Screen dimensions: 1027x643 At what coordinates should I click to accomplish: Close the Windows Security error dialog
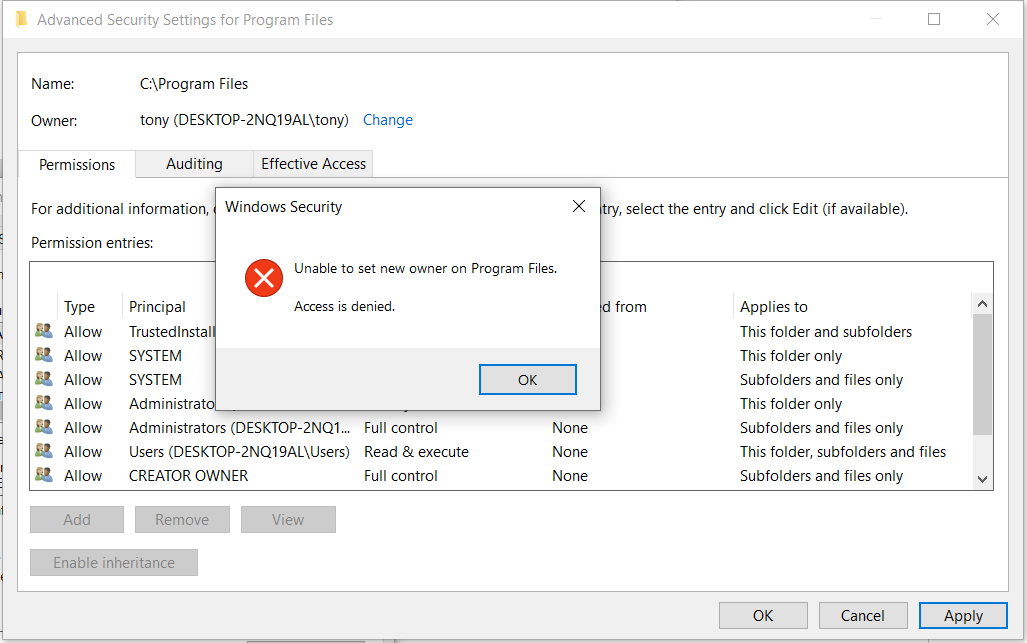579,206
